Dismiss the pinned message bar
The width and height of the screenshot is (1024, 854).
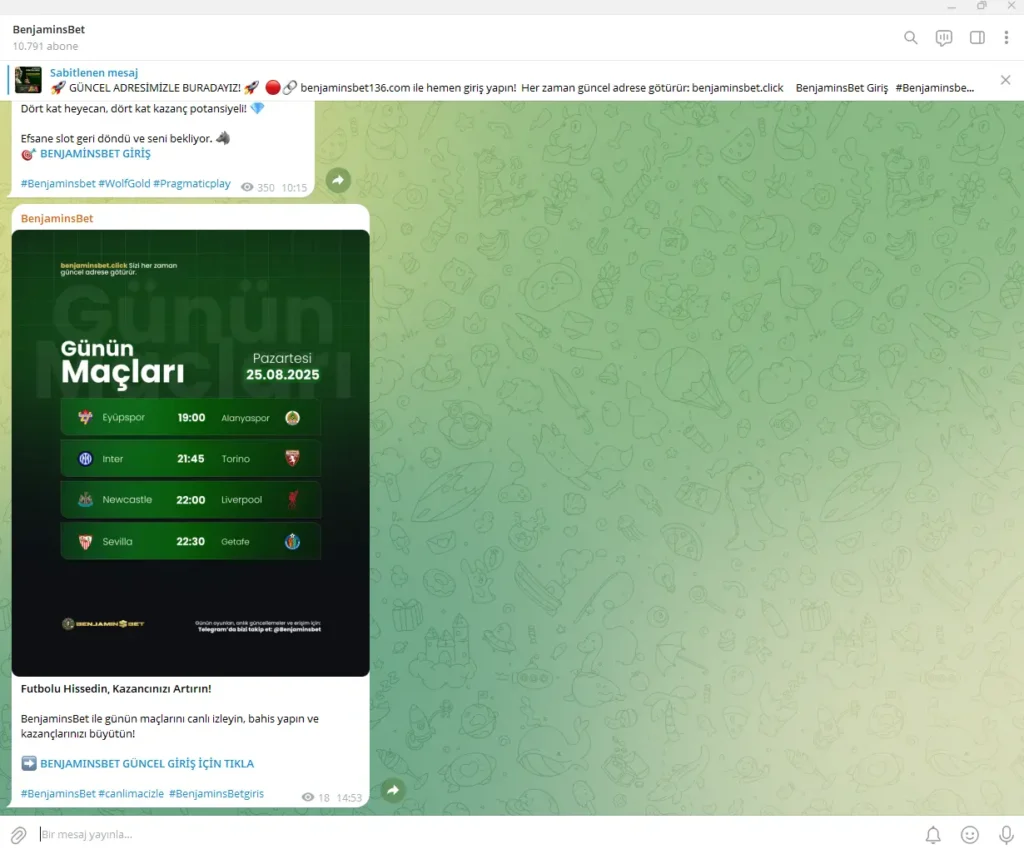(1005, 80)
